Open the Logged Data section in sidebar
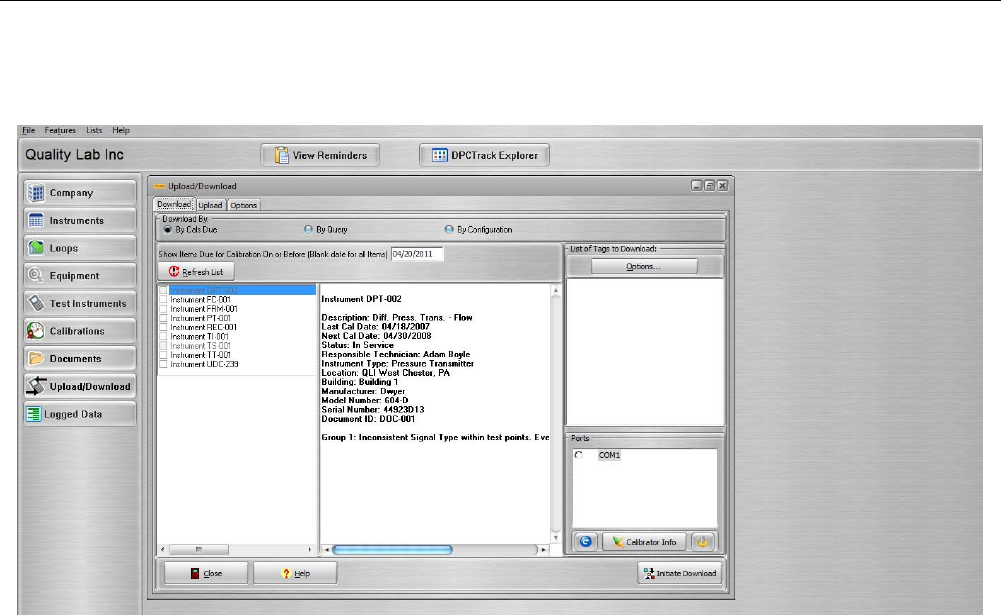1001x615 pixels. (80, 414)
